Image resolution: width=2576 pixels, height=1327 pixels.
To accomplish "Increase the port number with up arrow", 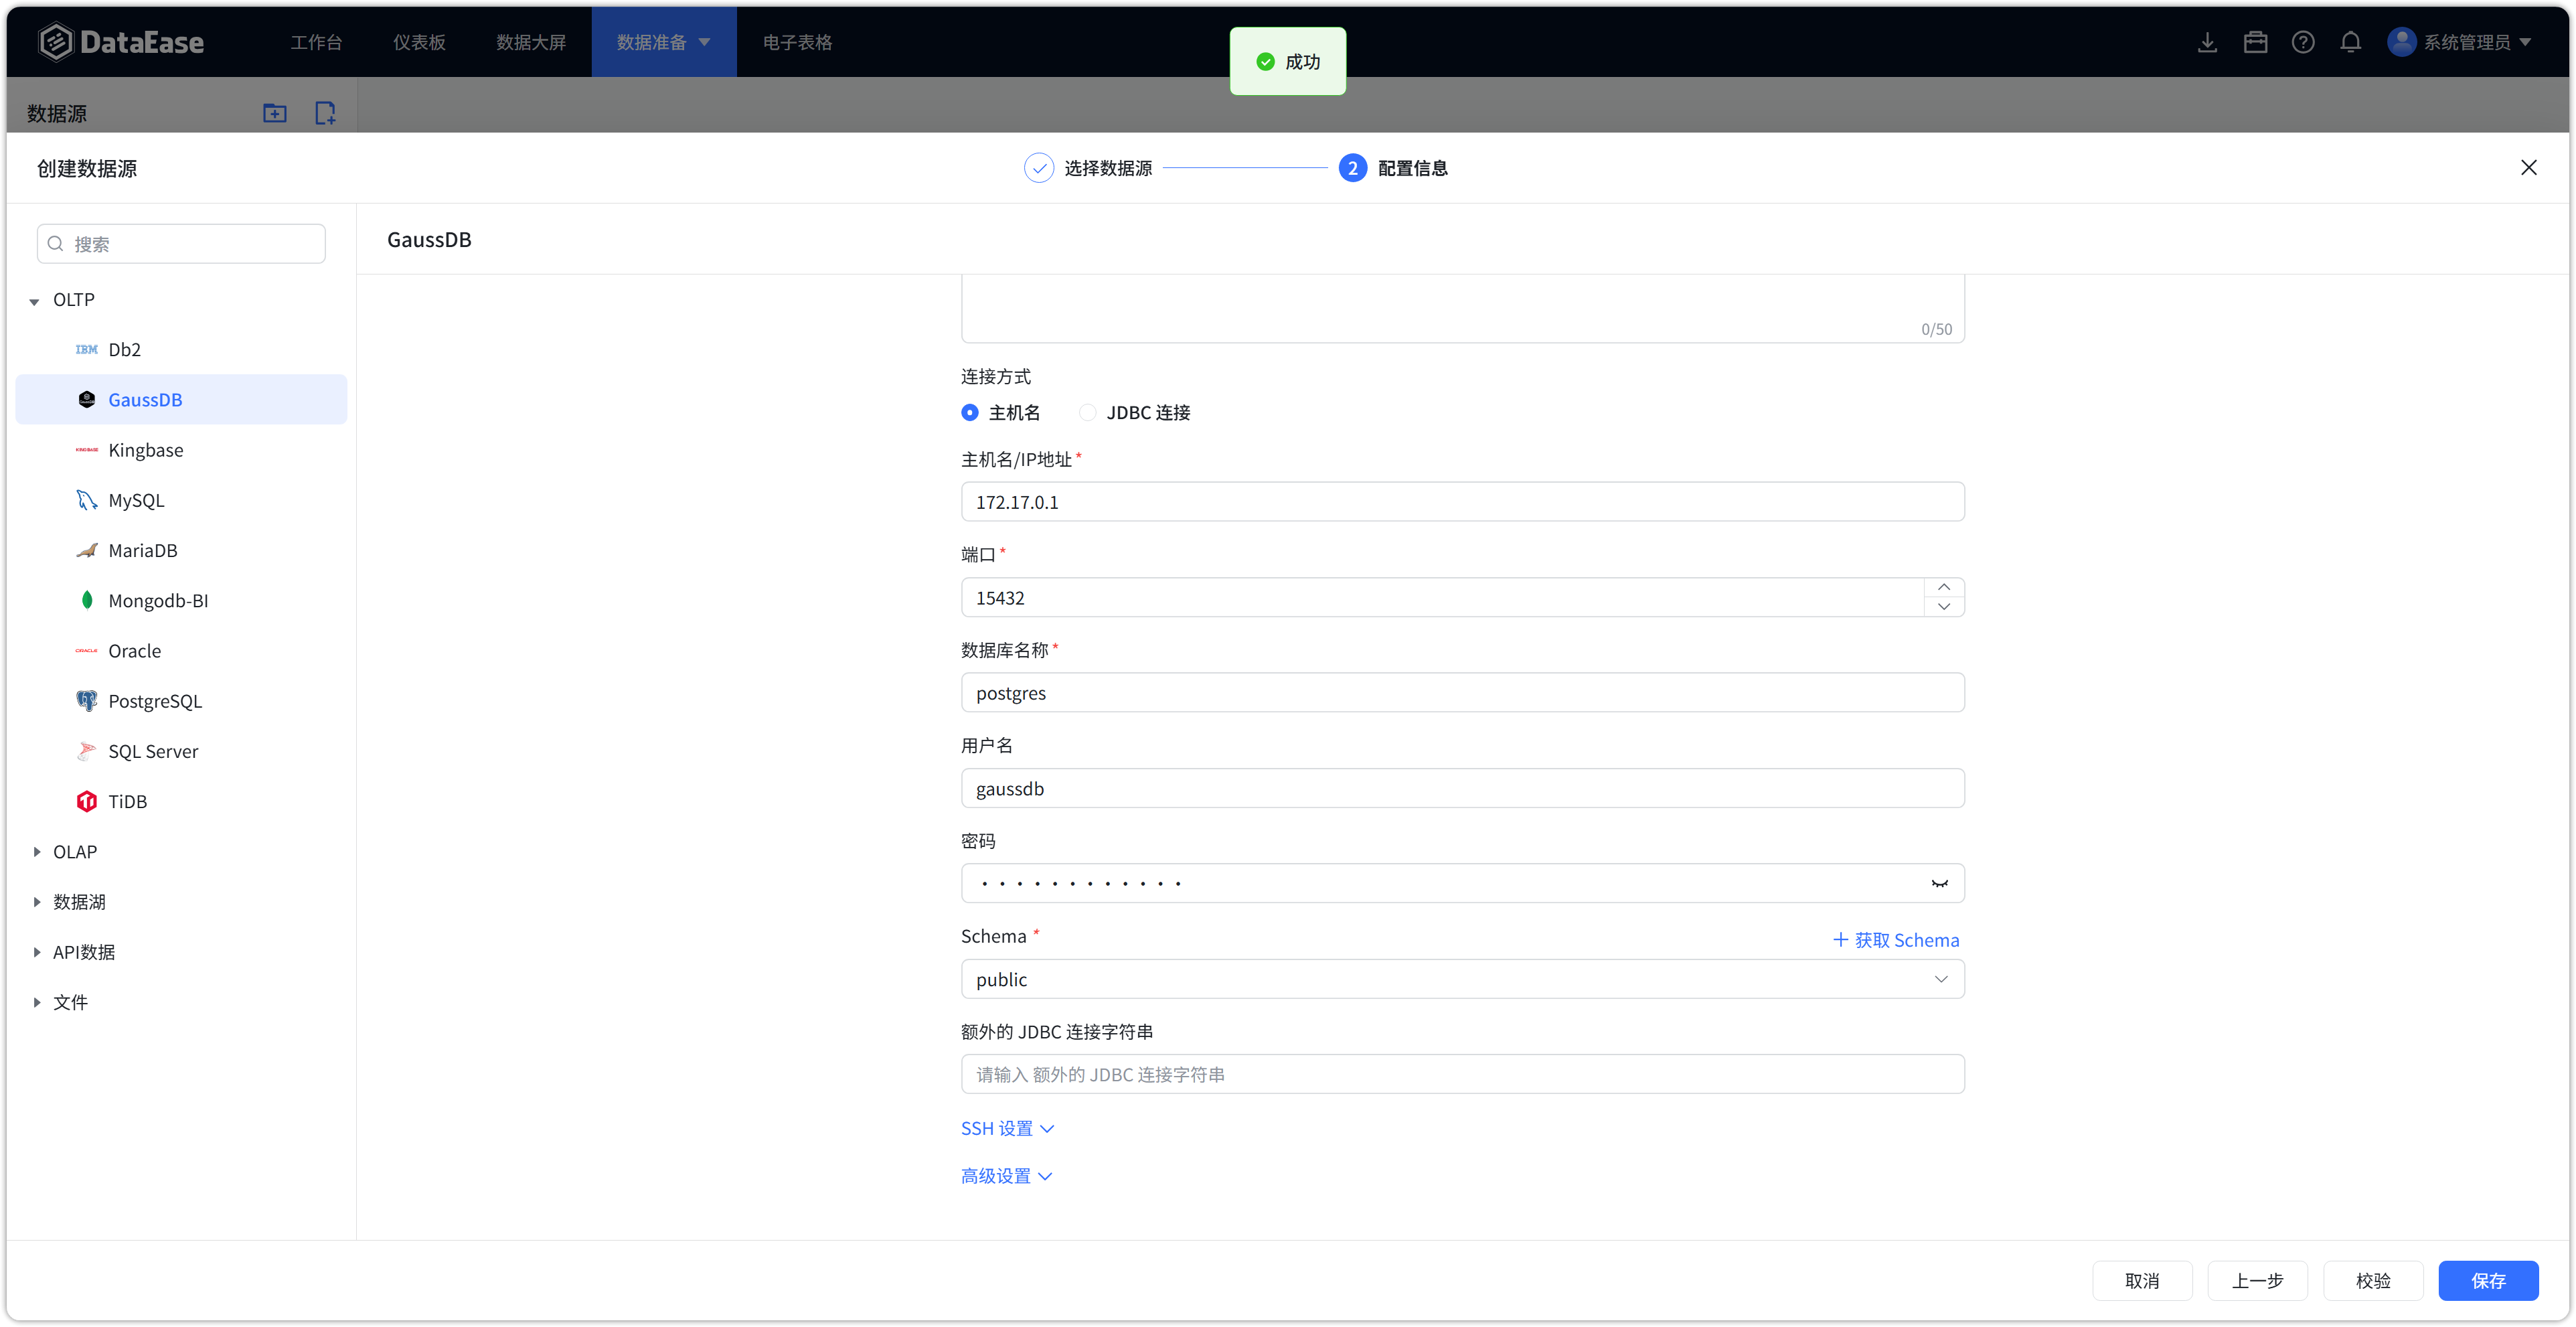I will (1943, 588).
